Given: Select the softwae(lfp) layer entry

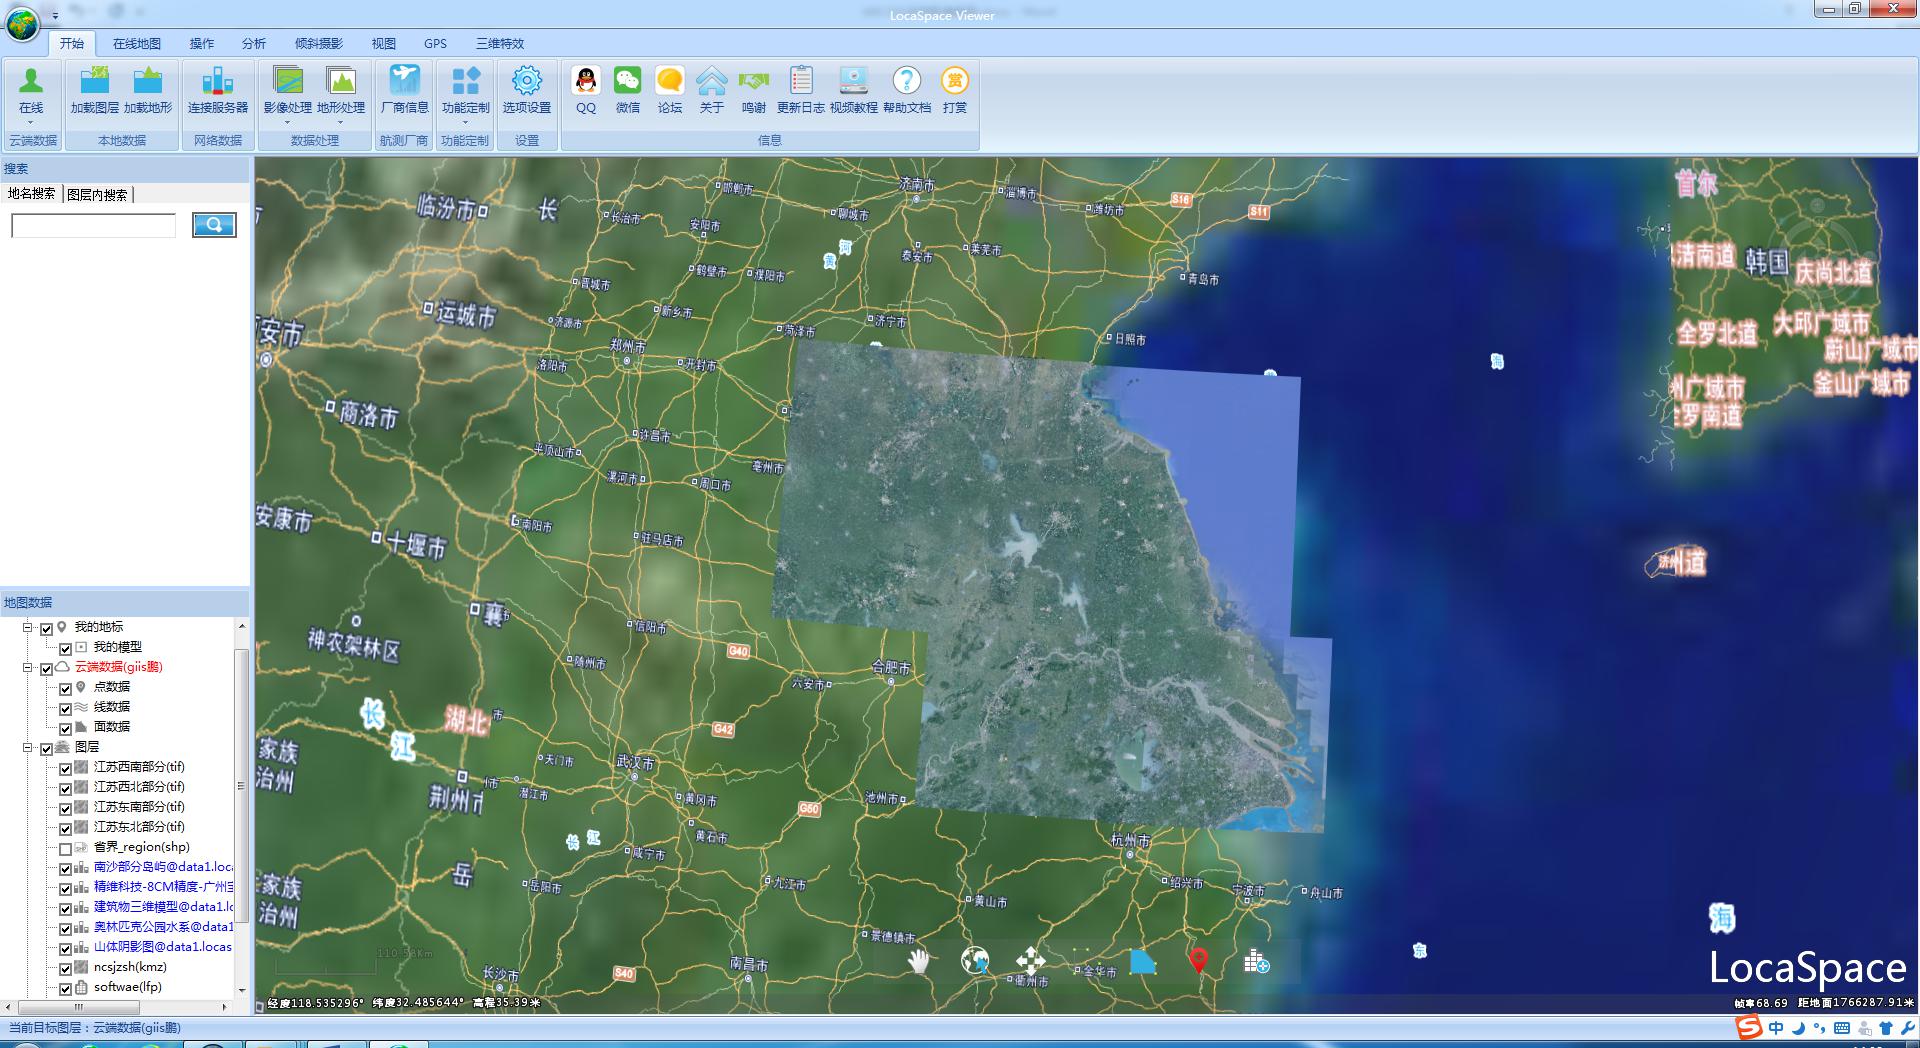Looking at the screenshot, I should [x=128, y=987].
